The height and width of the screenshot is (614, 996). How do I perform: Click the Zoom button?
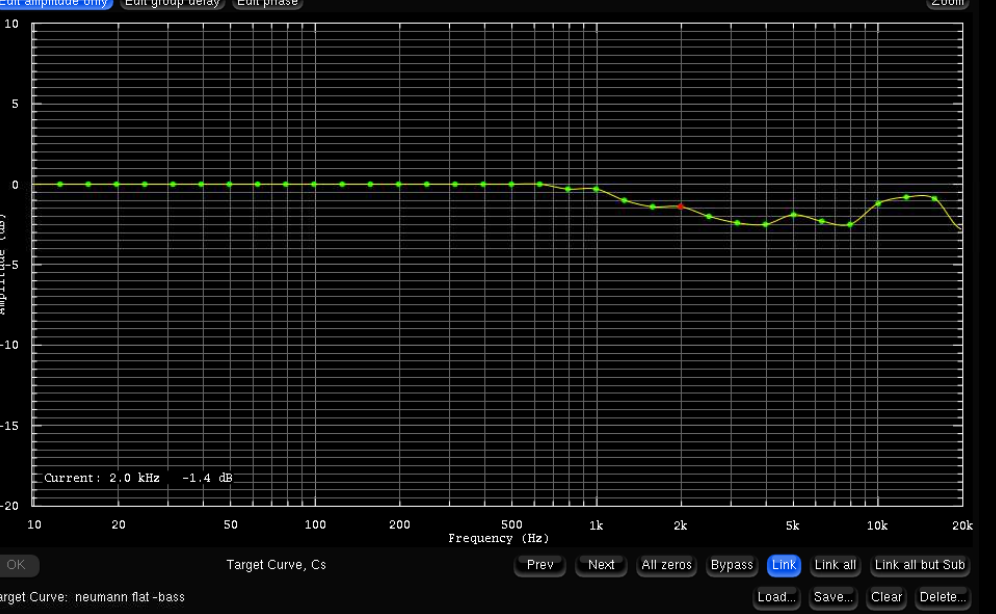(947, 3)
